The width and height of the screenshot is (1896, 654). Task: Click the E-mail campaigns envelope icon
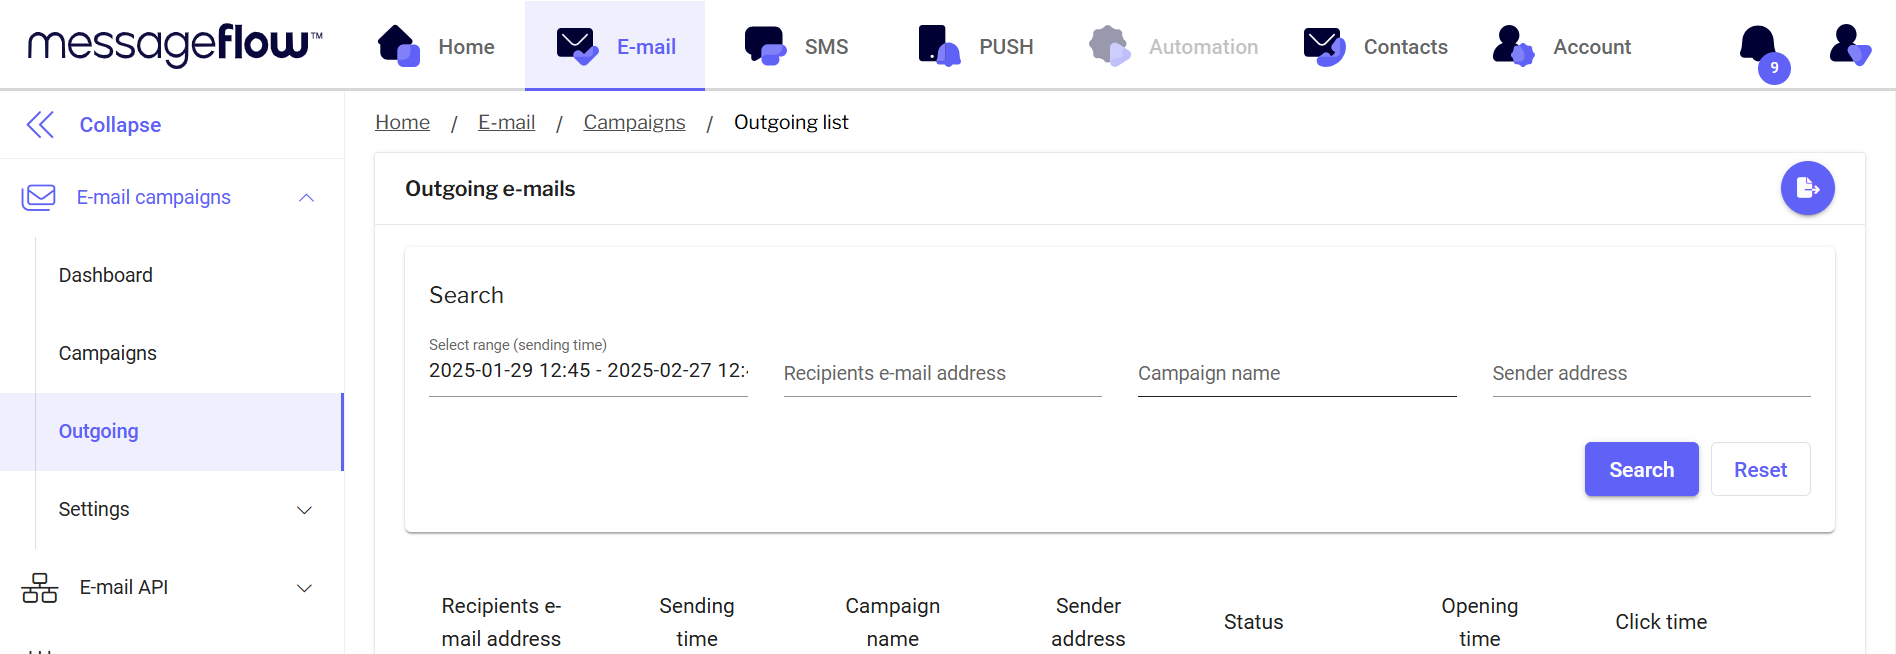pyautogui.click(x=39, y=197)
